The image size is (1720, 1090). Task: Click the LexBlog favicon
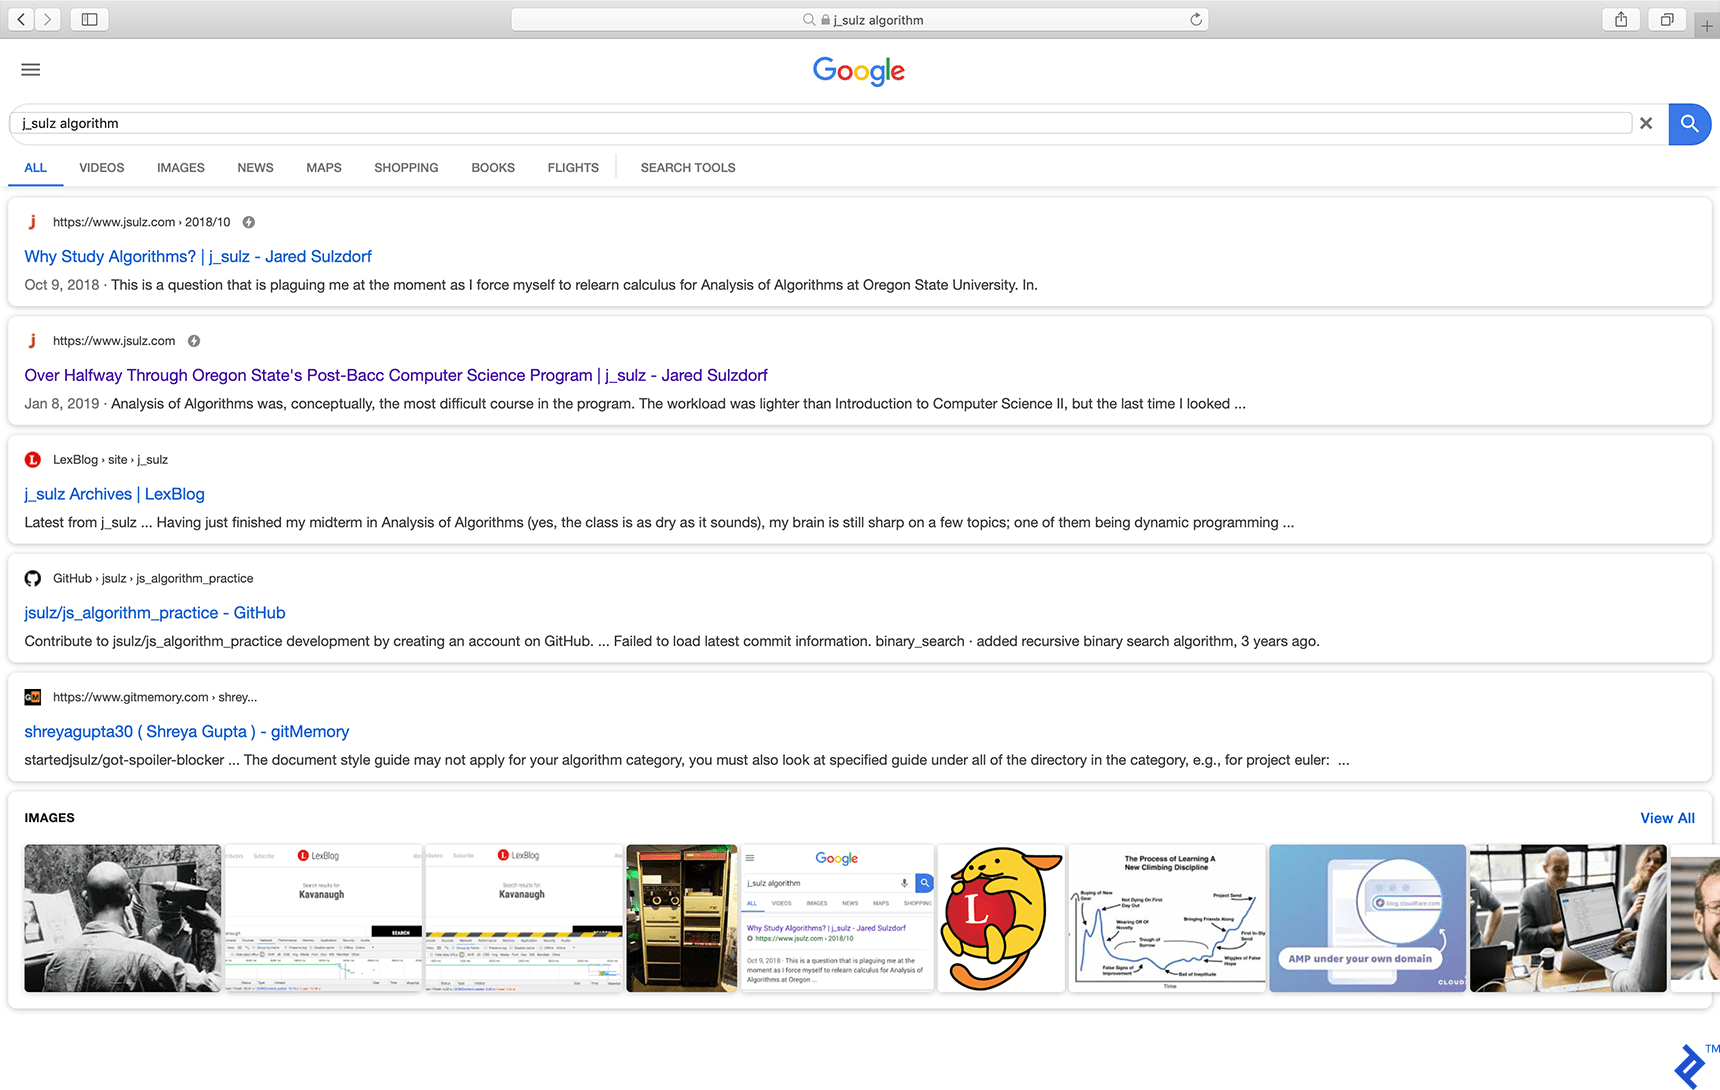click(33, 460)
